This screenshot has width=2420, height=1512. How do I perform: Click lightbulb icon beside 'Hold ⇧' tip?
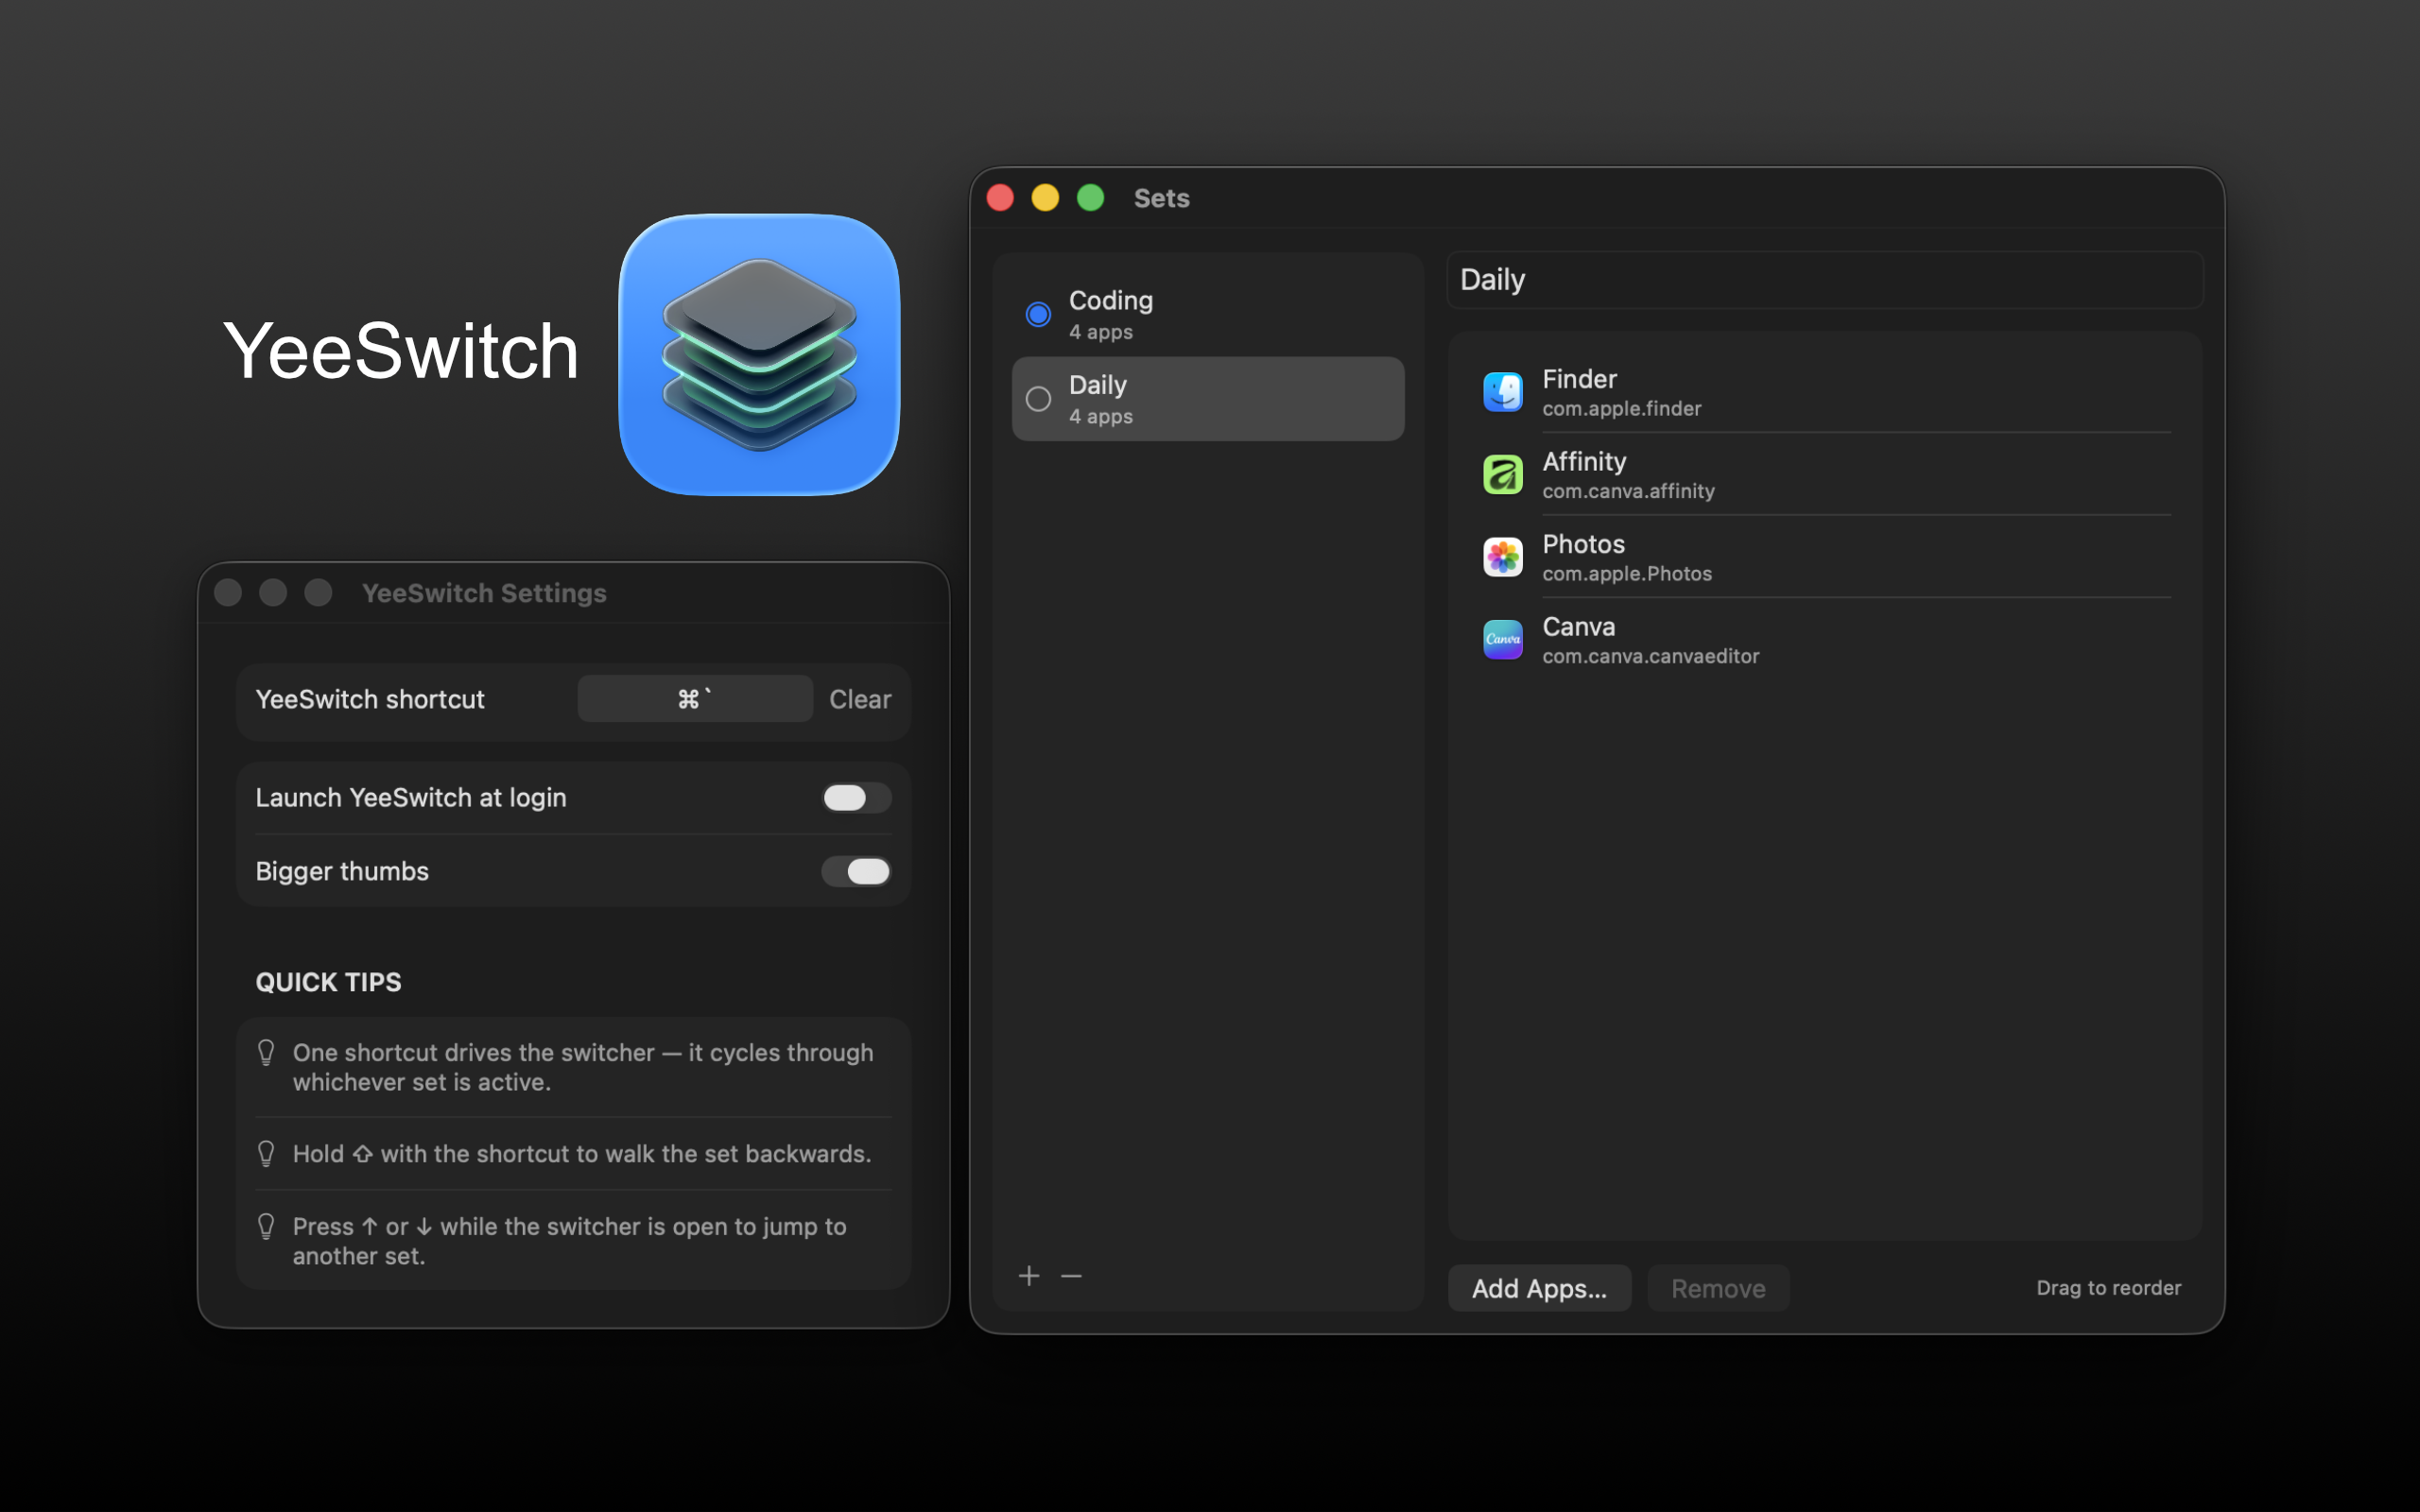coord(266,1153)
